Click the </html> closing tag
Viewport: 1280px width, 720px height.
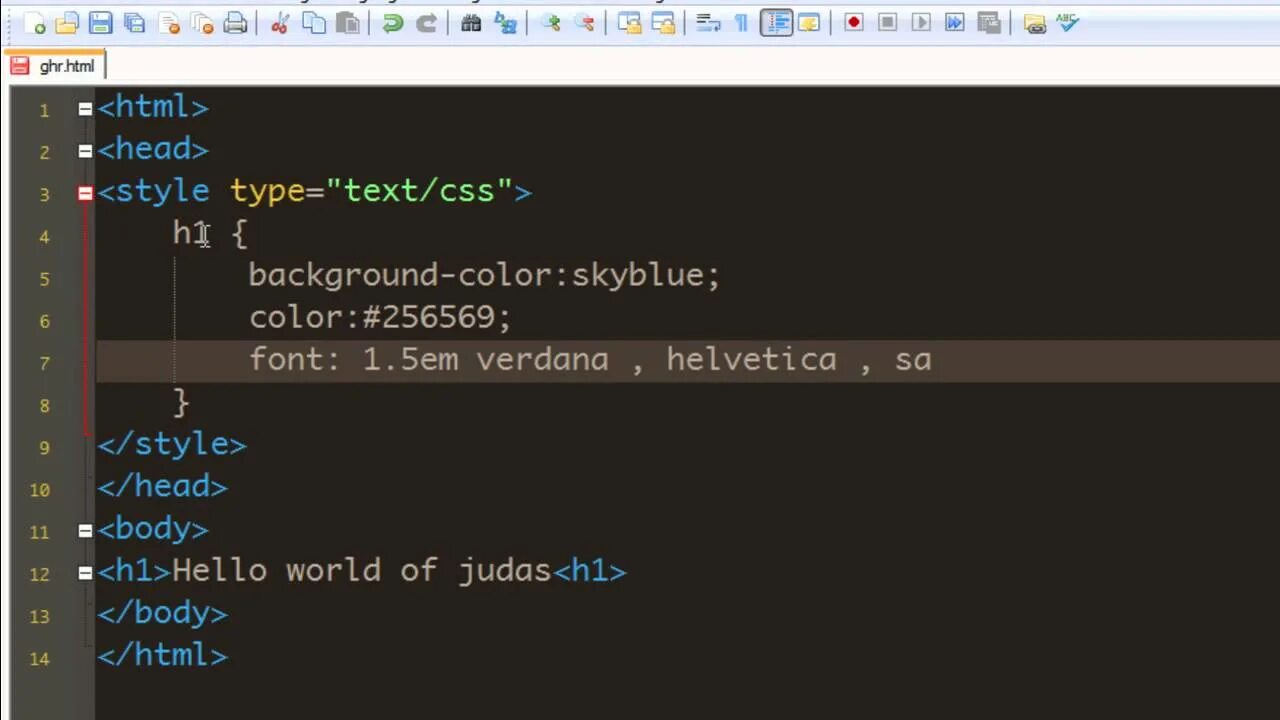[162, 655]
